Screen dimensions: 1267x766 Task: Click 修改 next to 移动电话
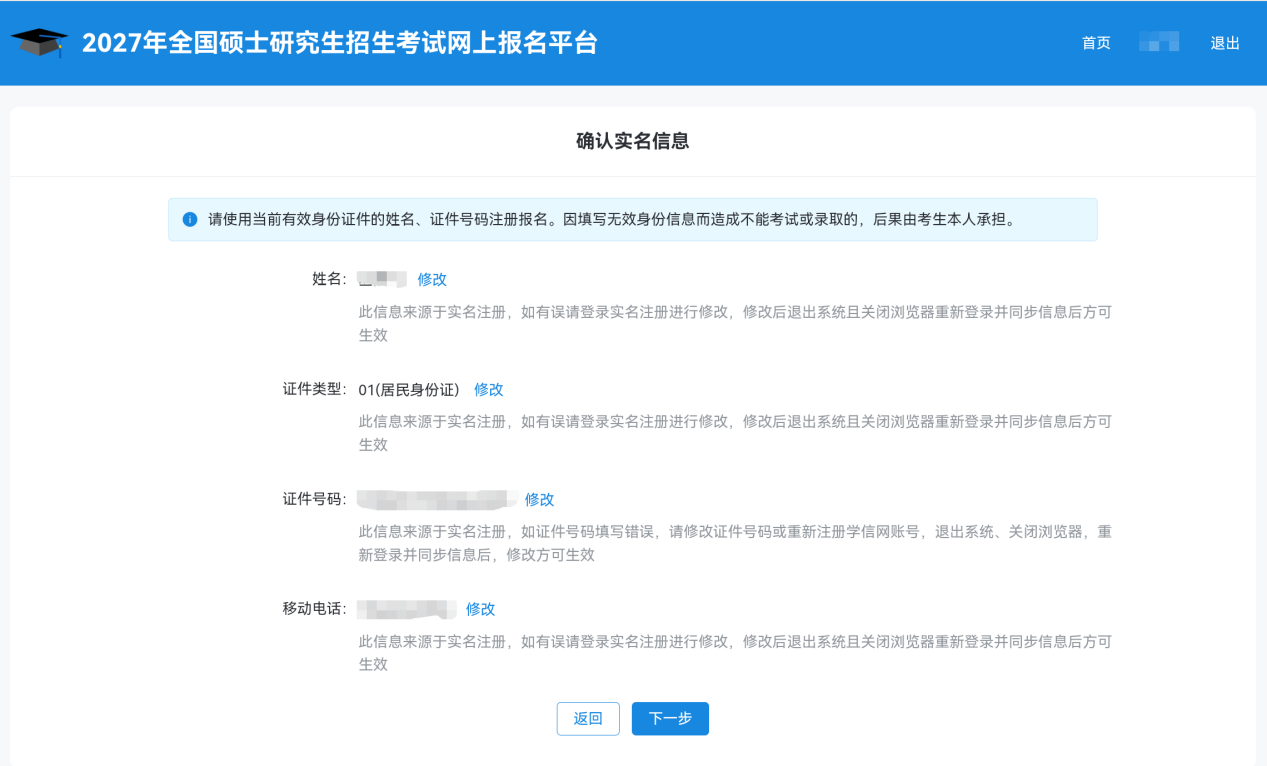click(480, 609)
